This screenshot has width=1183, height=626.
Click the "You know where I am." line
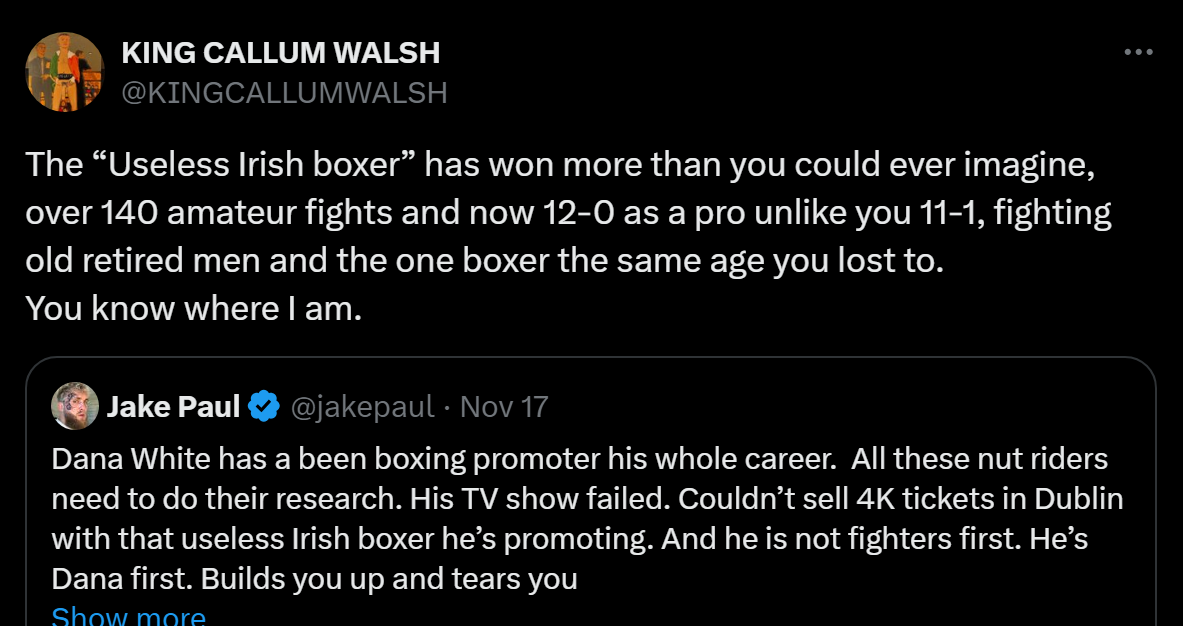point(192,309)
